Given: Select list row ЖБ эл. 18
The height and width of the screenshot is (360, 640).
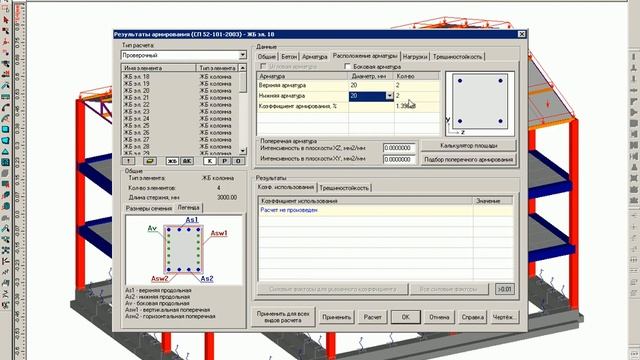Looking at the screenshot, I should [180, 77].
